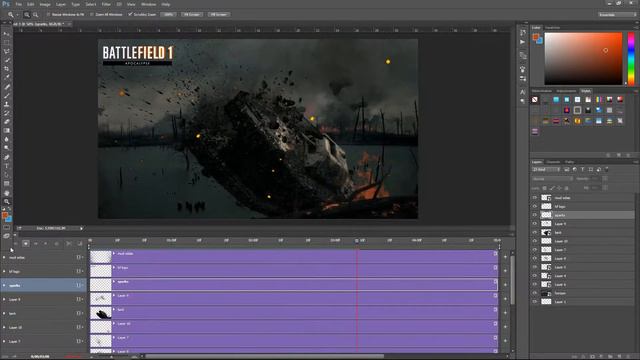
Task: Select the Quick Selection tool
Action: 6,60
